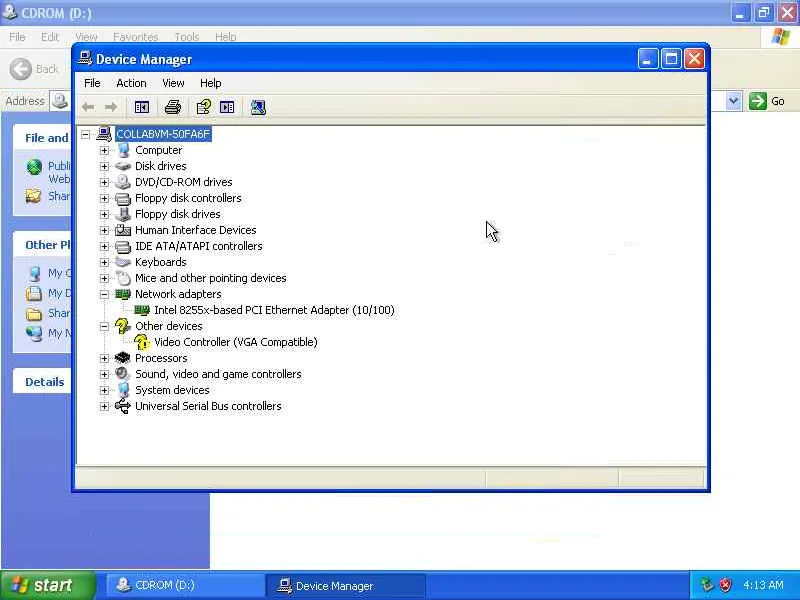
Task: Click the Video Controller warning icon
Action: point(142,342)
